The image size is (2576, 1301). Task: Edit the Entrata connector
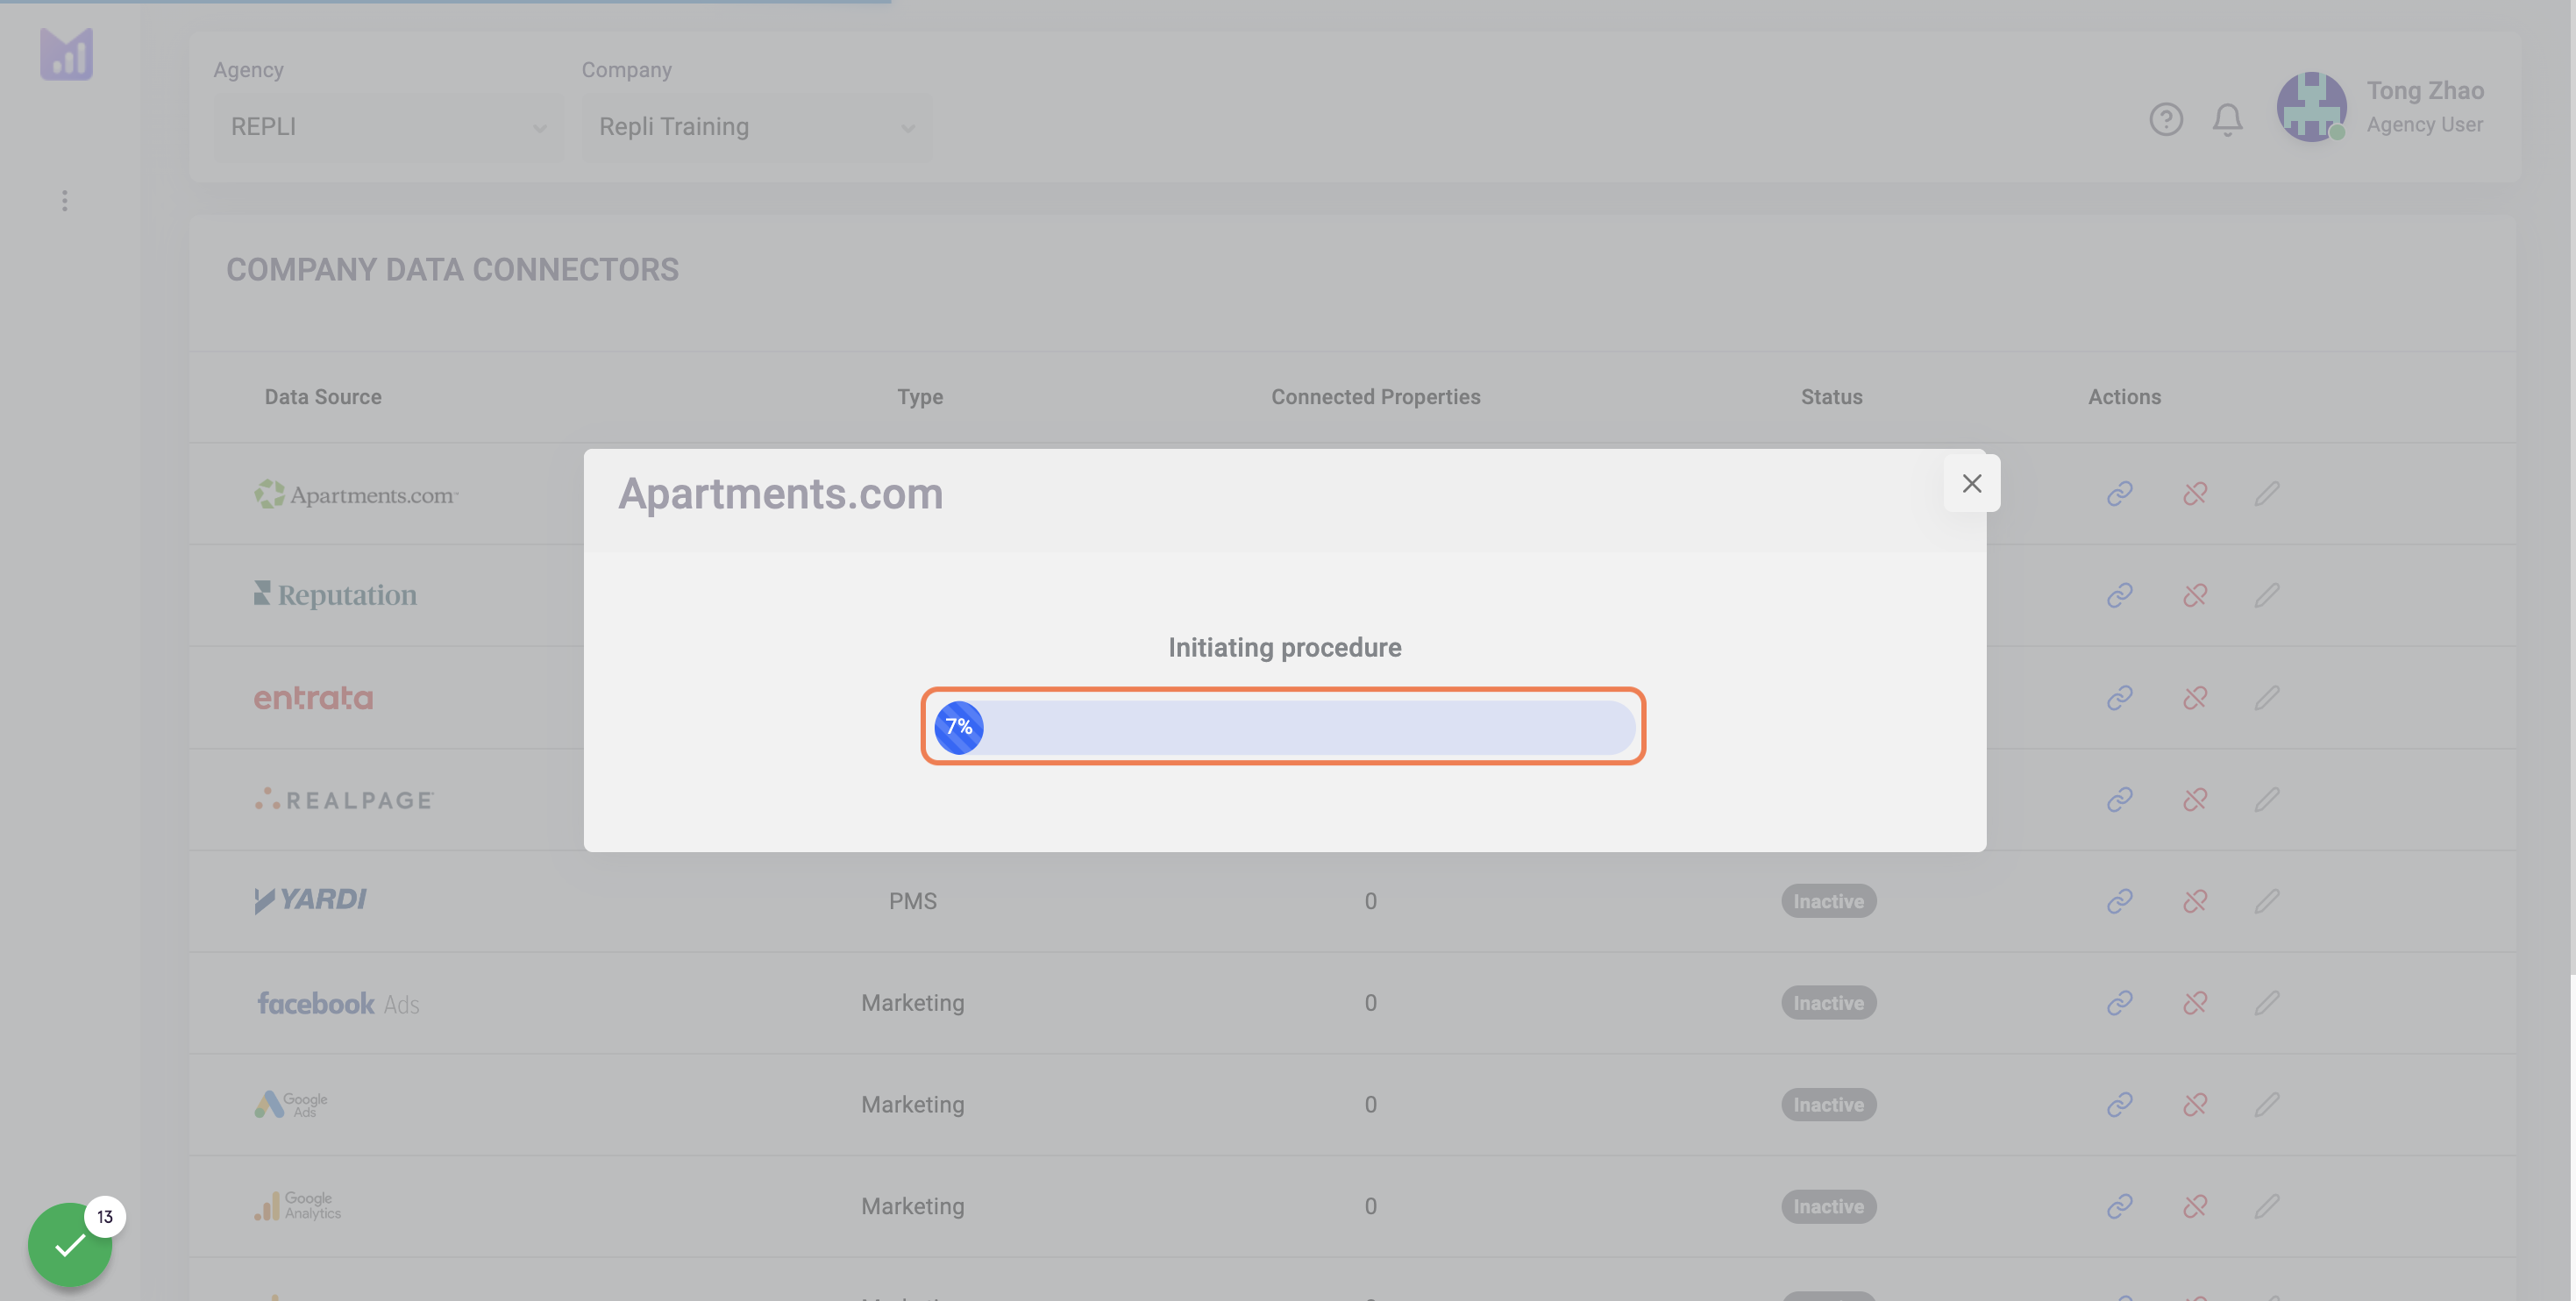point(2266,697)
